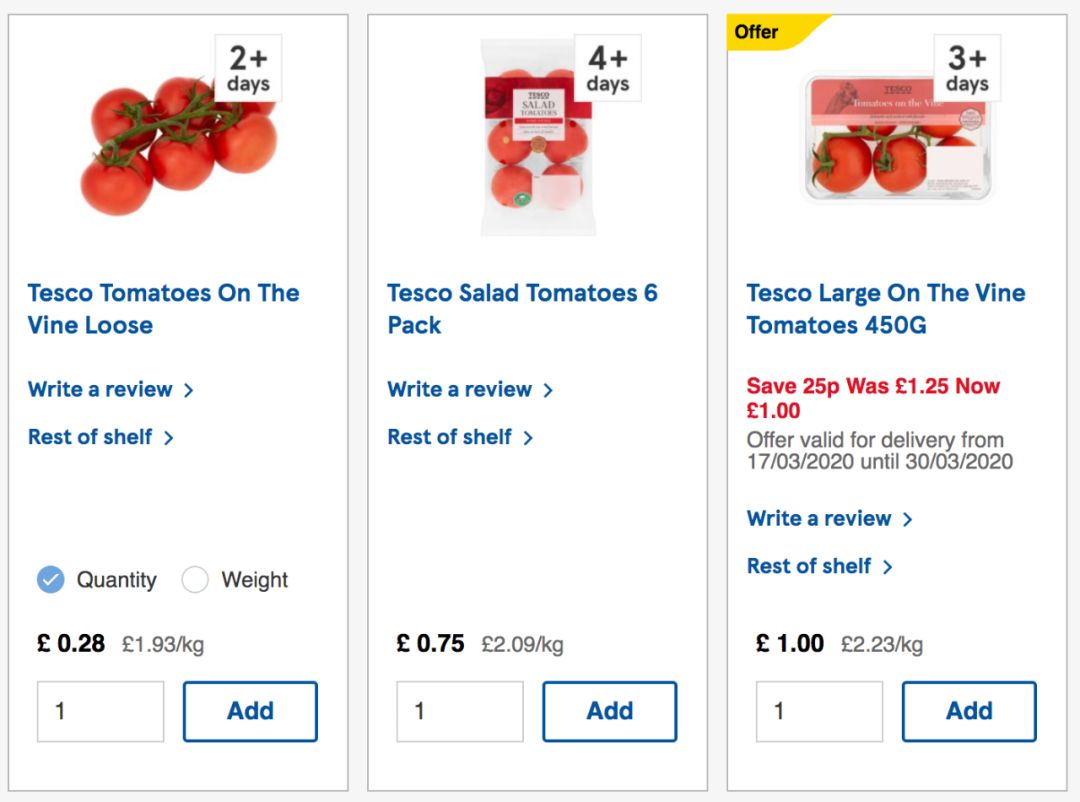Select the Quantity radio option
The width and height of the screenshot is (1080, 802).
(x=51, y=580)
